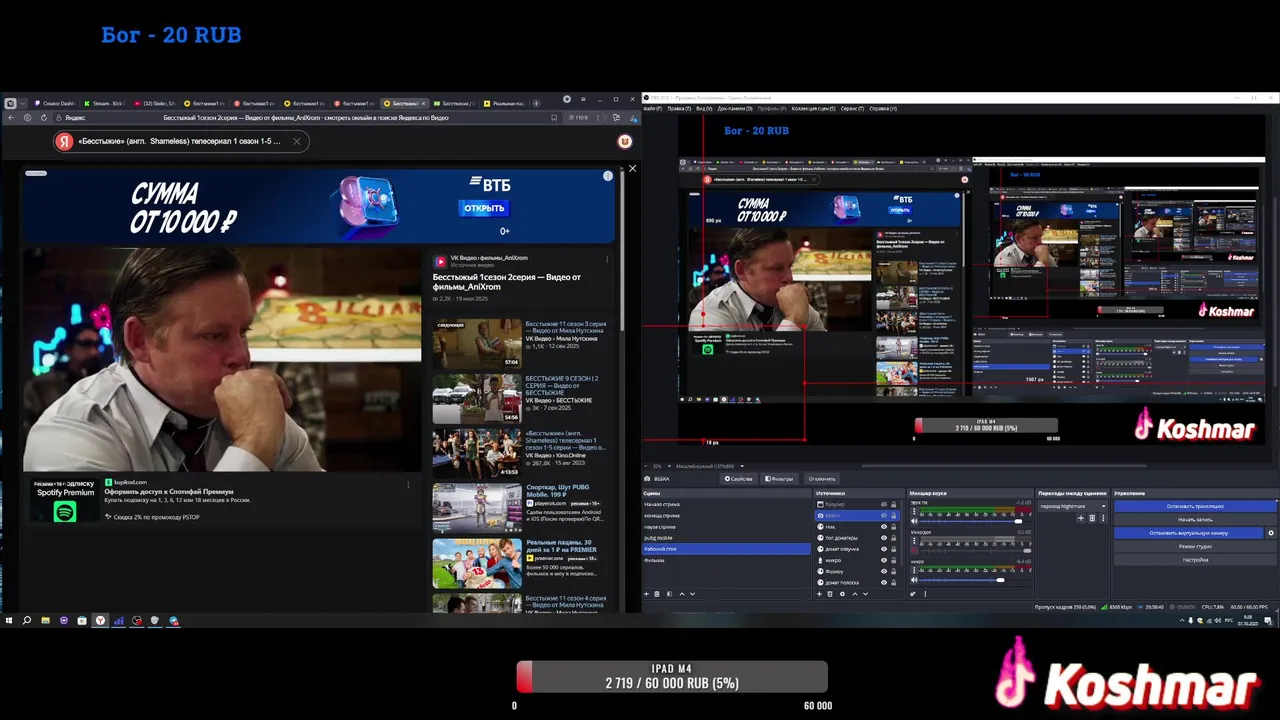Toggle visibility of the ВЕБКА source
The height and width of the screenshot is (720, 1280).
pos(884,515)
